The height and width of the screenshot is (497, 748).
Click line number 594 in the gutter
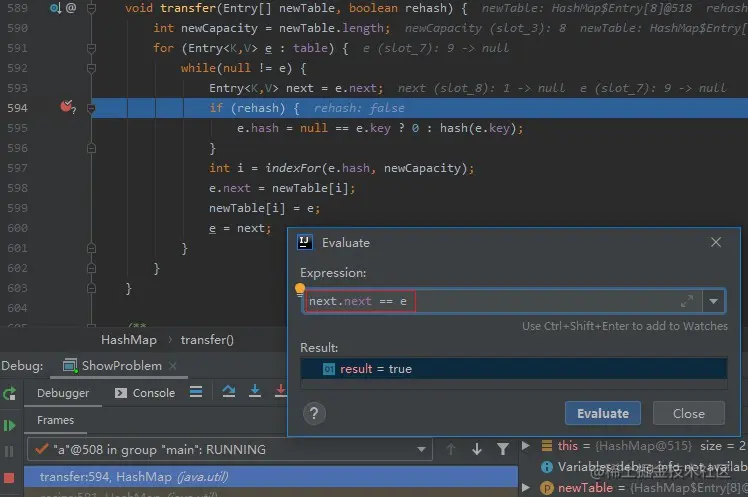(x=17, y=108)
